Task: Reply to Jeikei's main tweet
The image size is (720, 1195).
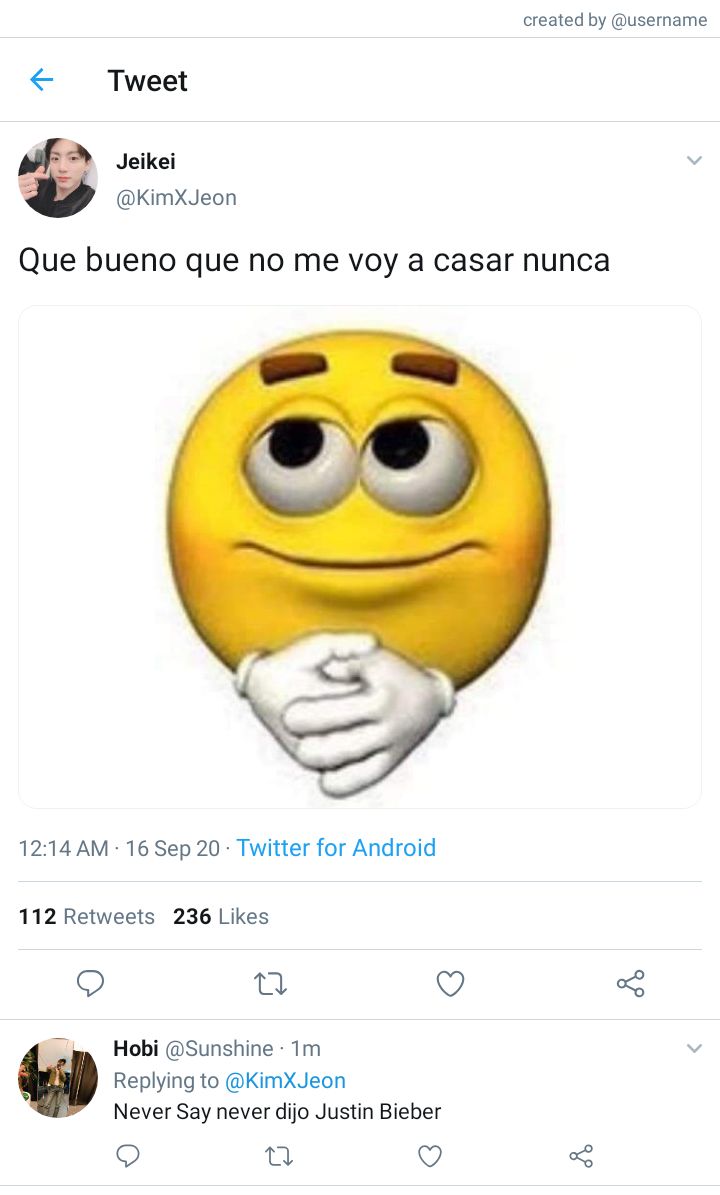Action: [x=91, y=983]
